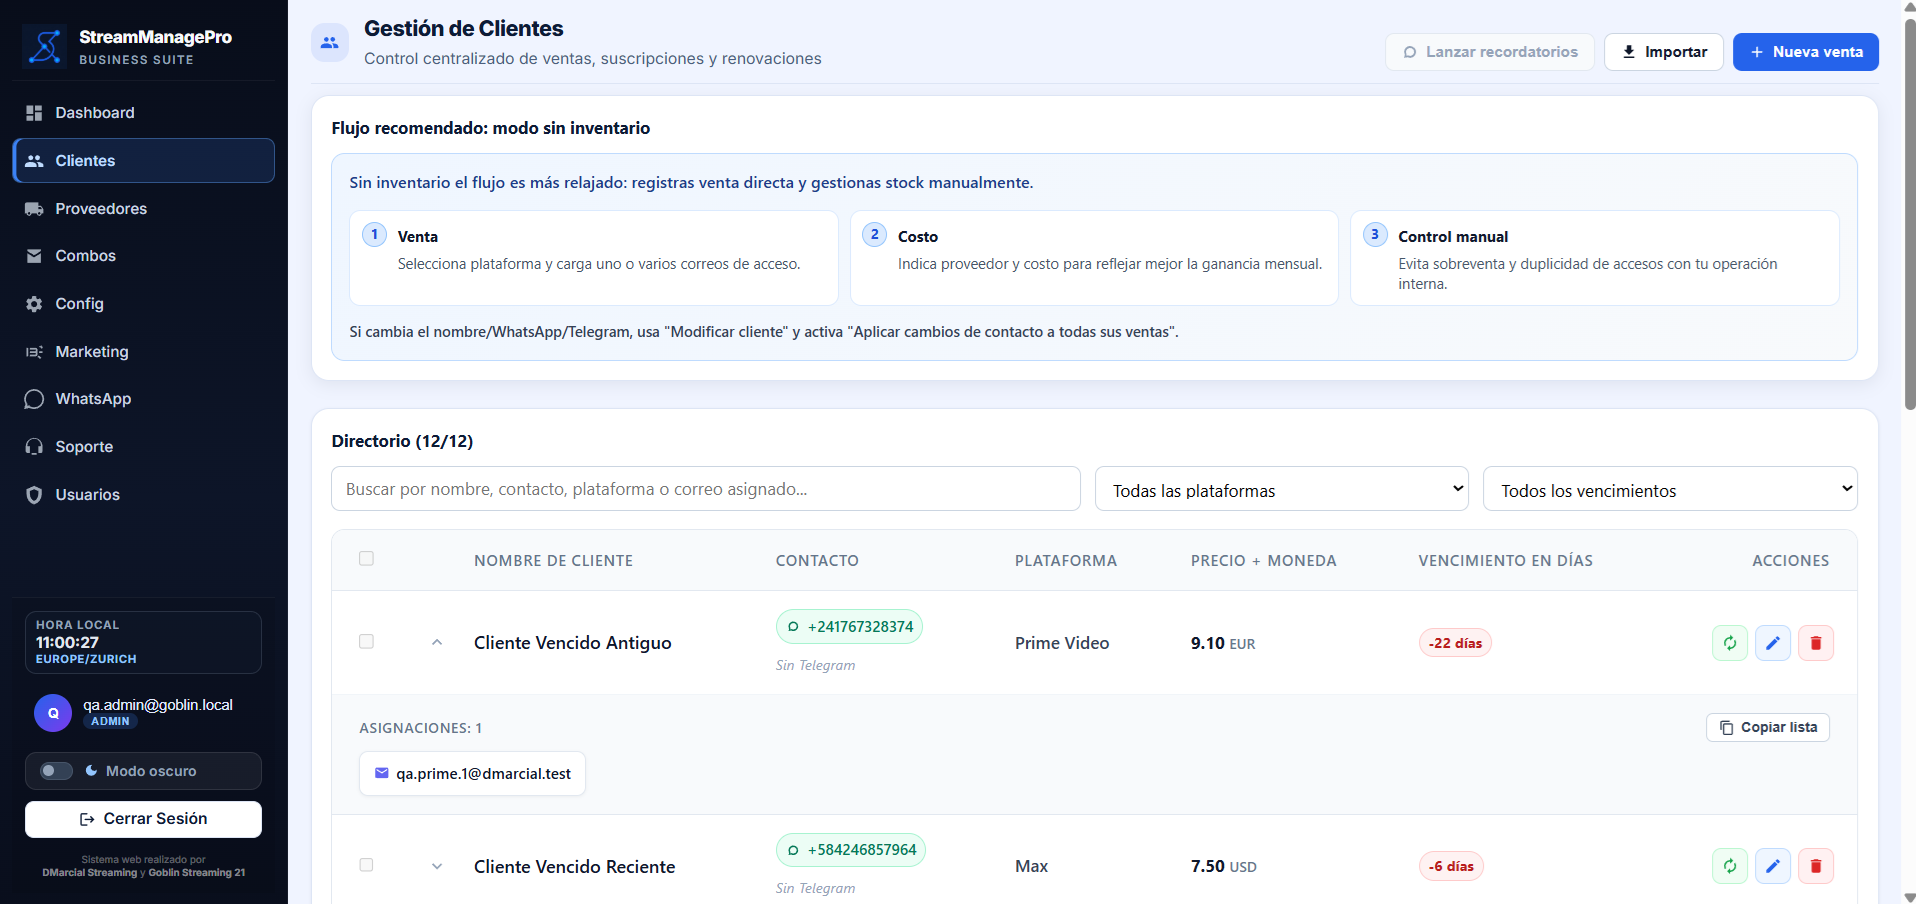Image resolution: width=1916 pixels, height=904 pixels.
Task: Edit Cliente Vencido Antiguo with pencil icon
Action: 1773,643
